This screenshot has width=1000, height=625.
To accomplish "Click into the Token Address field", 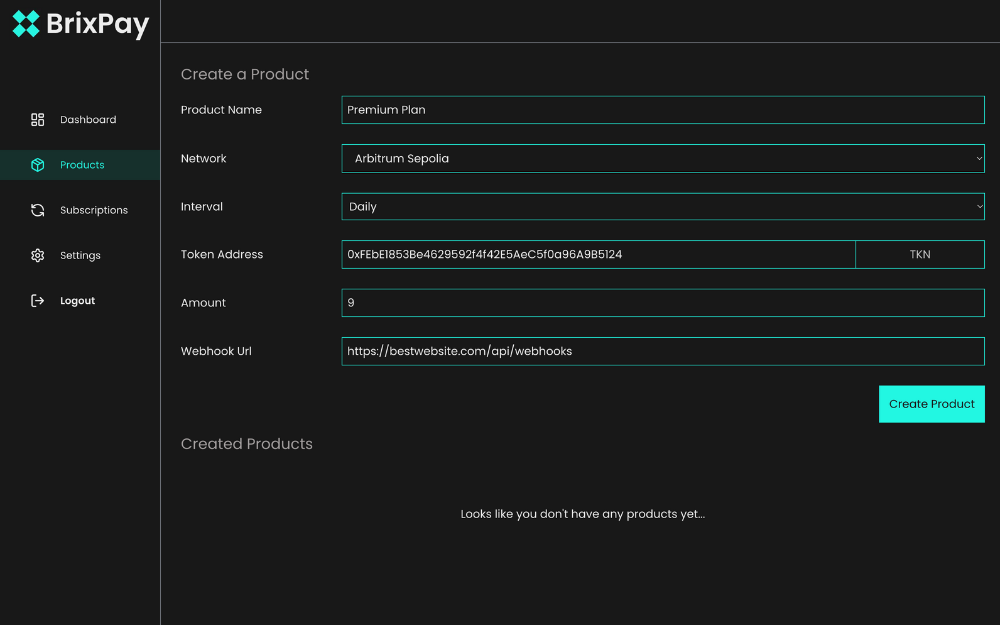I will point(598,255).
